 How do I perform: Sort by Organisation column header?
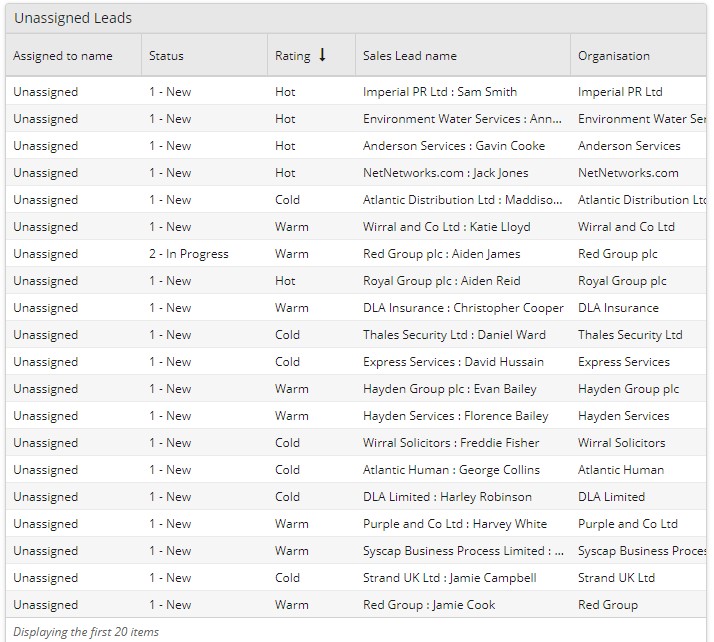click(x=614, y=56)
